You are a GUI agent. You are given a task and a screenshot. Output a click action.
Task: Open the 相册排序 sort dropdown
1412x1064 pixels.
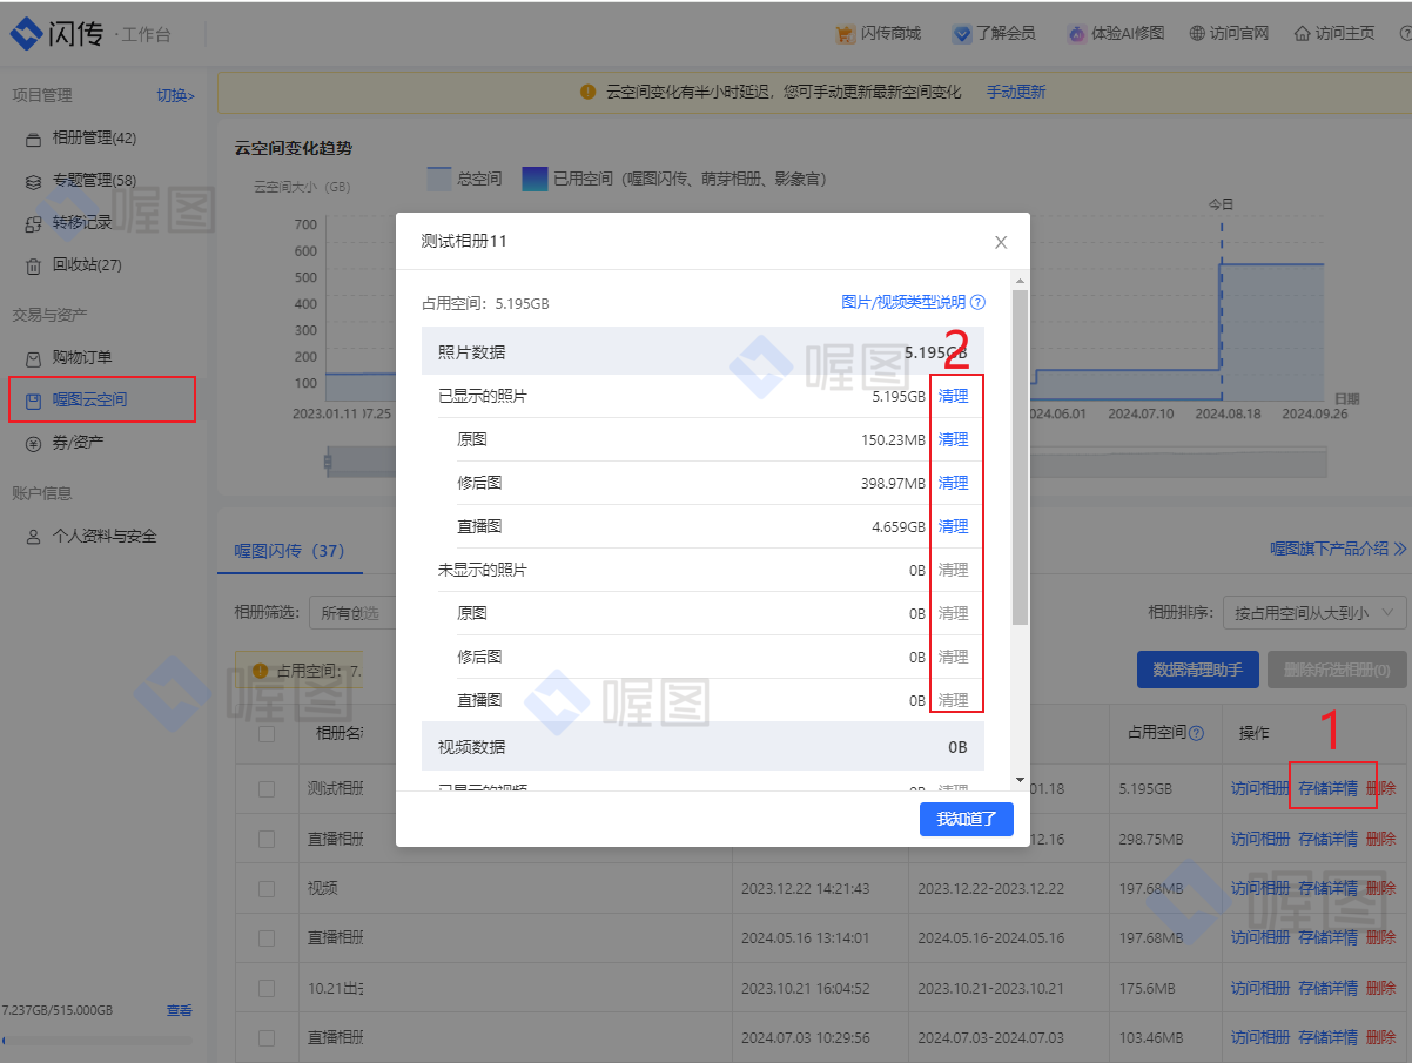(1315, 613)
